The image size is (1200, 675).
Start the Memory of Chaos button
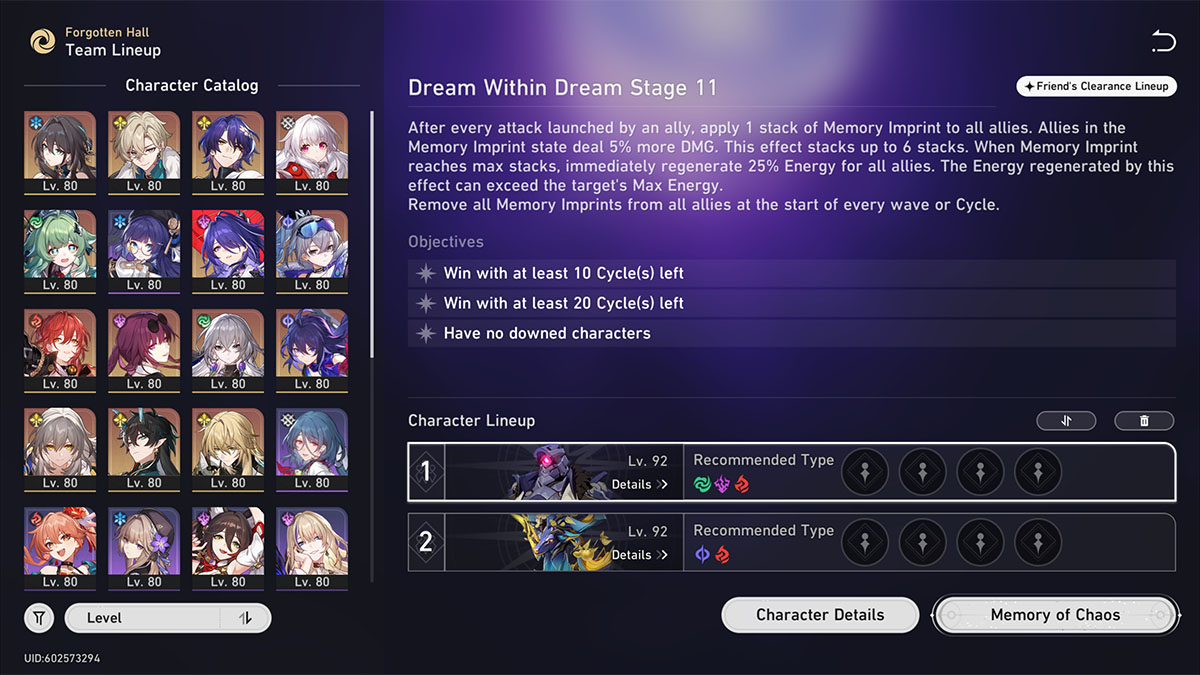[x=1056, y=615]
